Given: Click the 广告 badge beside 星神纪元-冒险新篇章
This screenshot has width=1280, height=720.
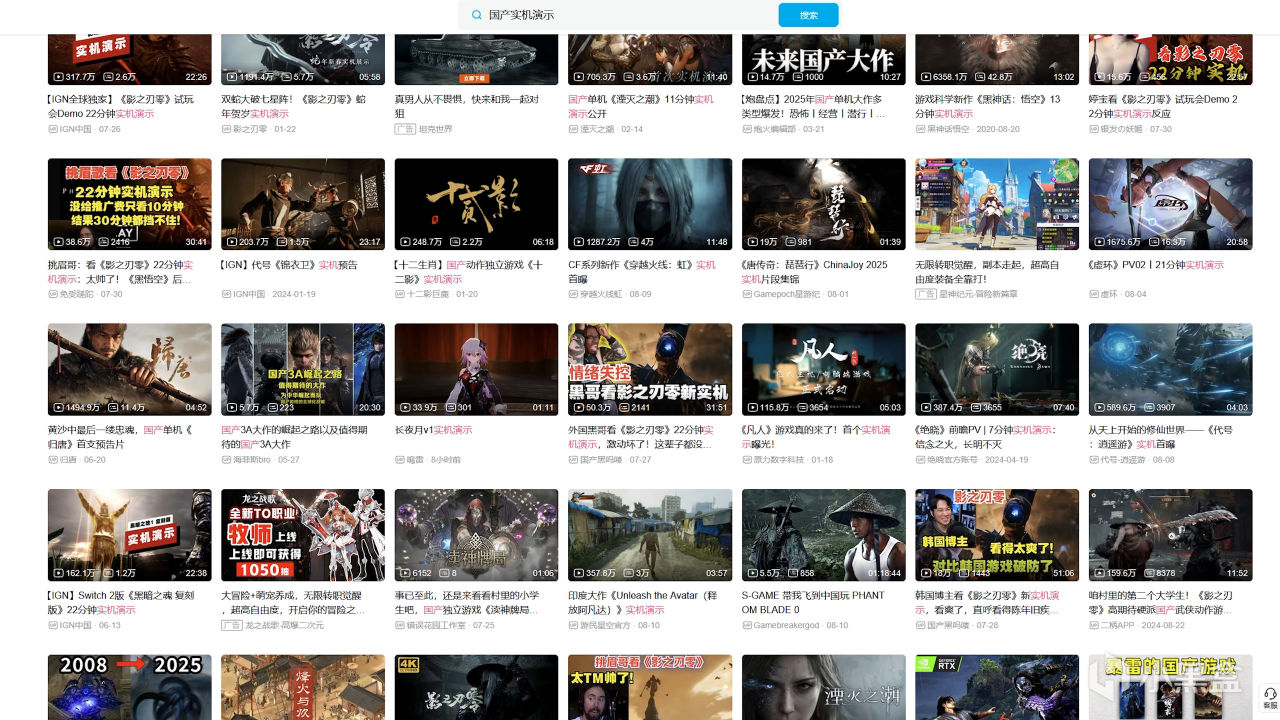Looking at the screenshot, I should tap(925, 294).
